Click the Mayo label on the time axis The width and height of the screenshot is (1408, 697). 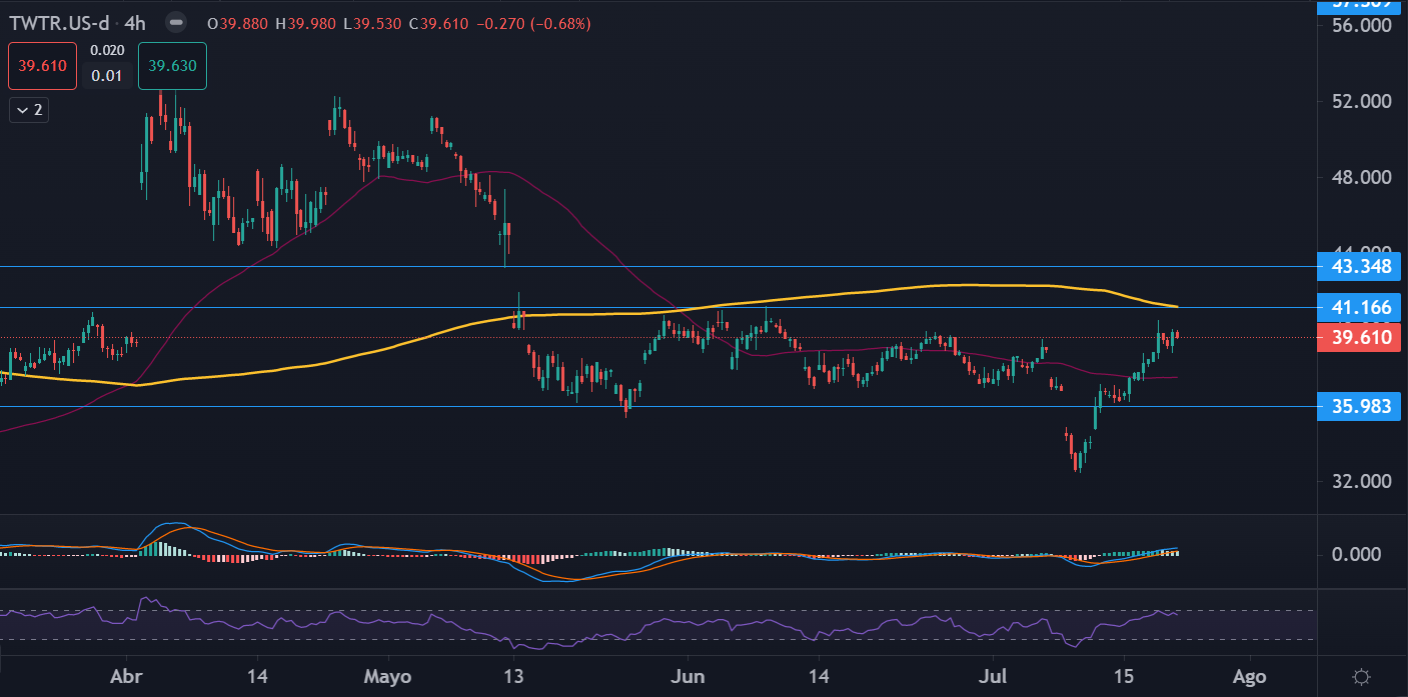point(388,676)
